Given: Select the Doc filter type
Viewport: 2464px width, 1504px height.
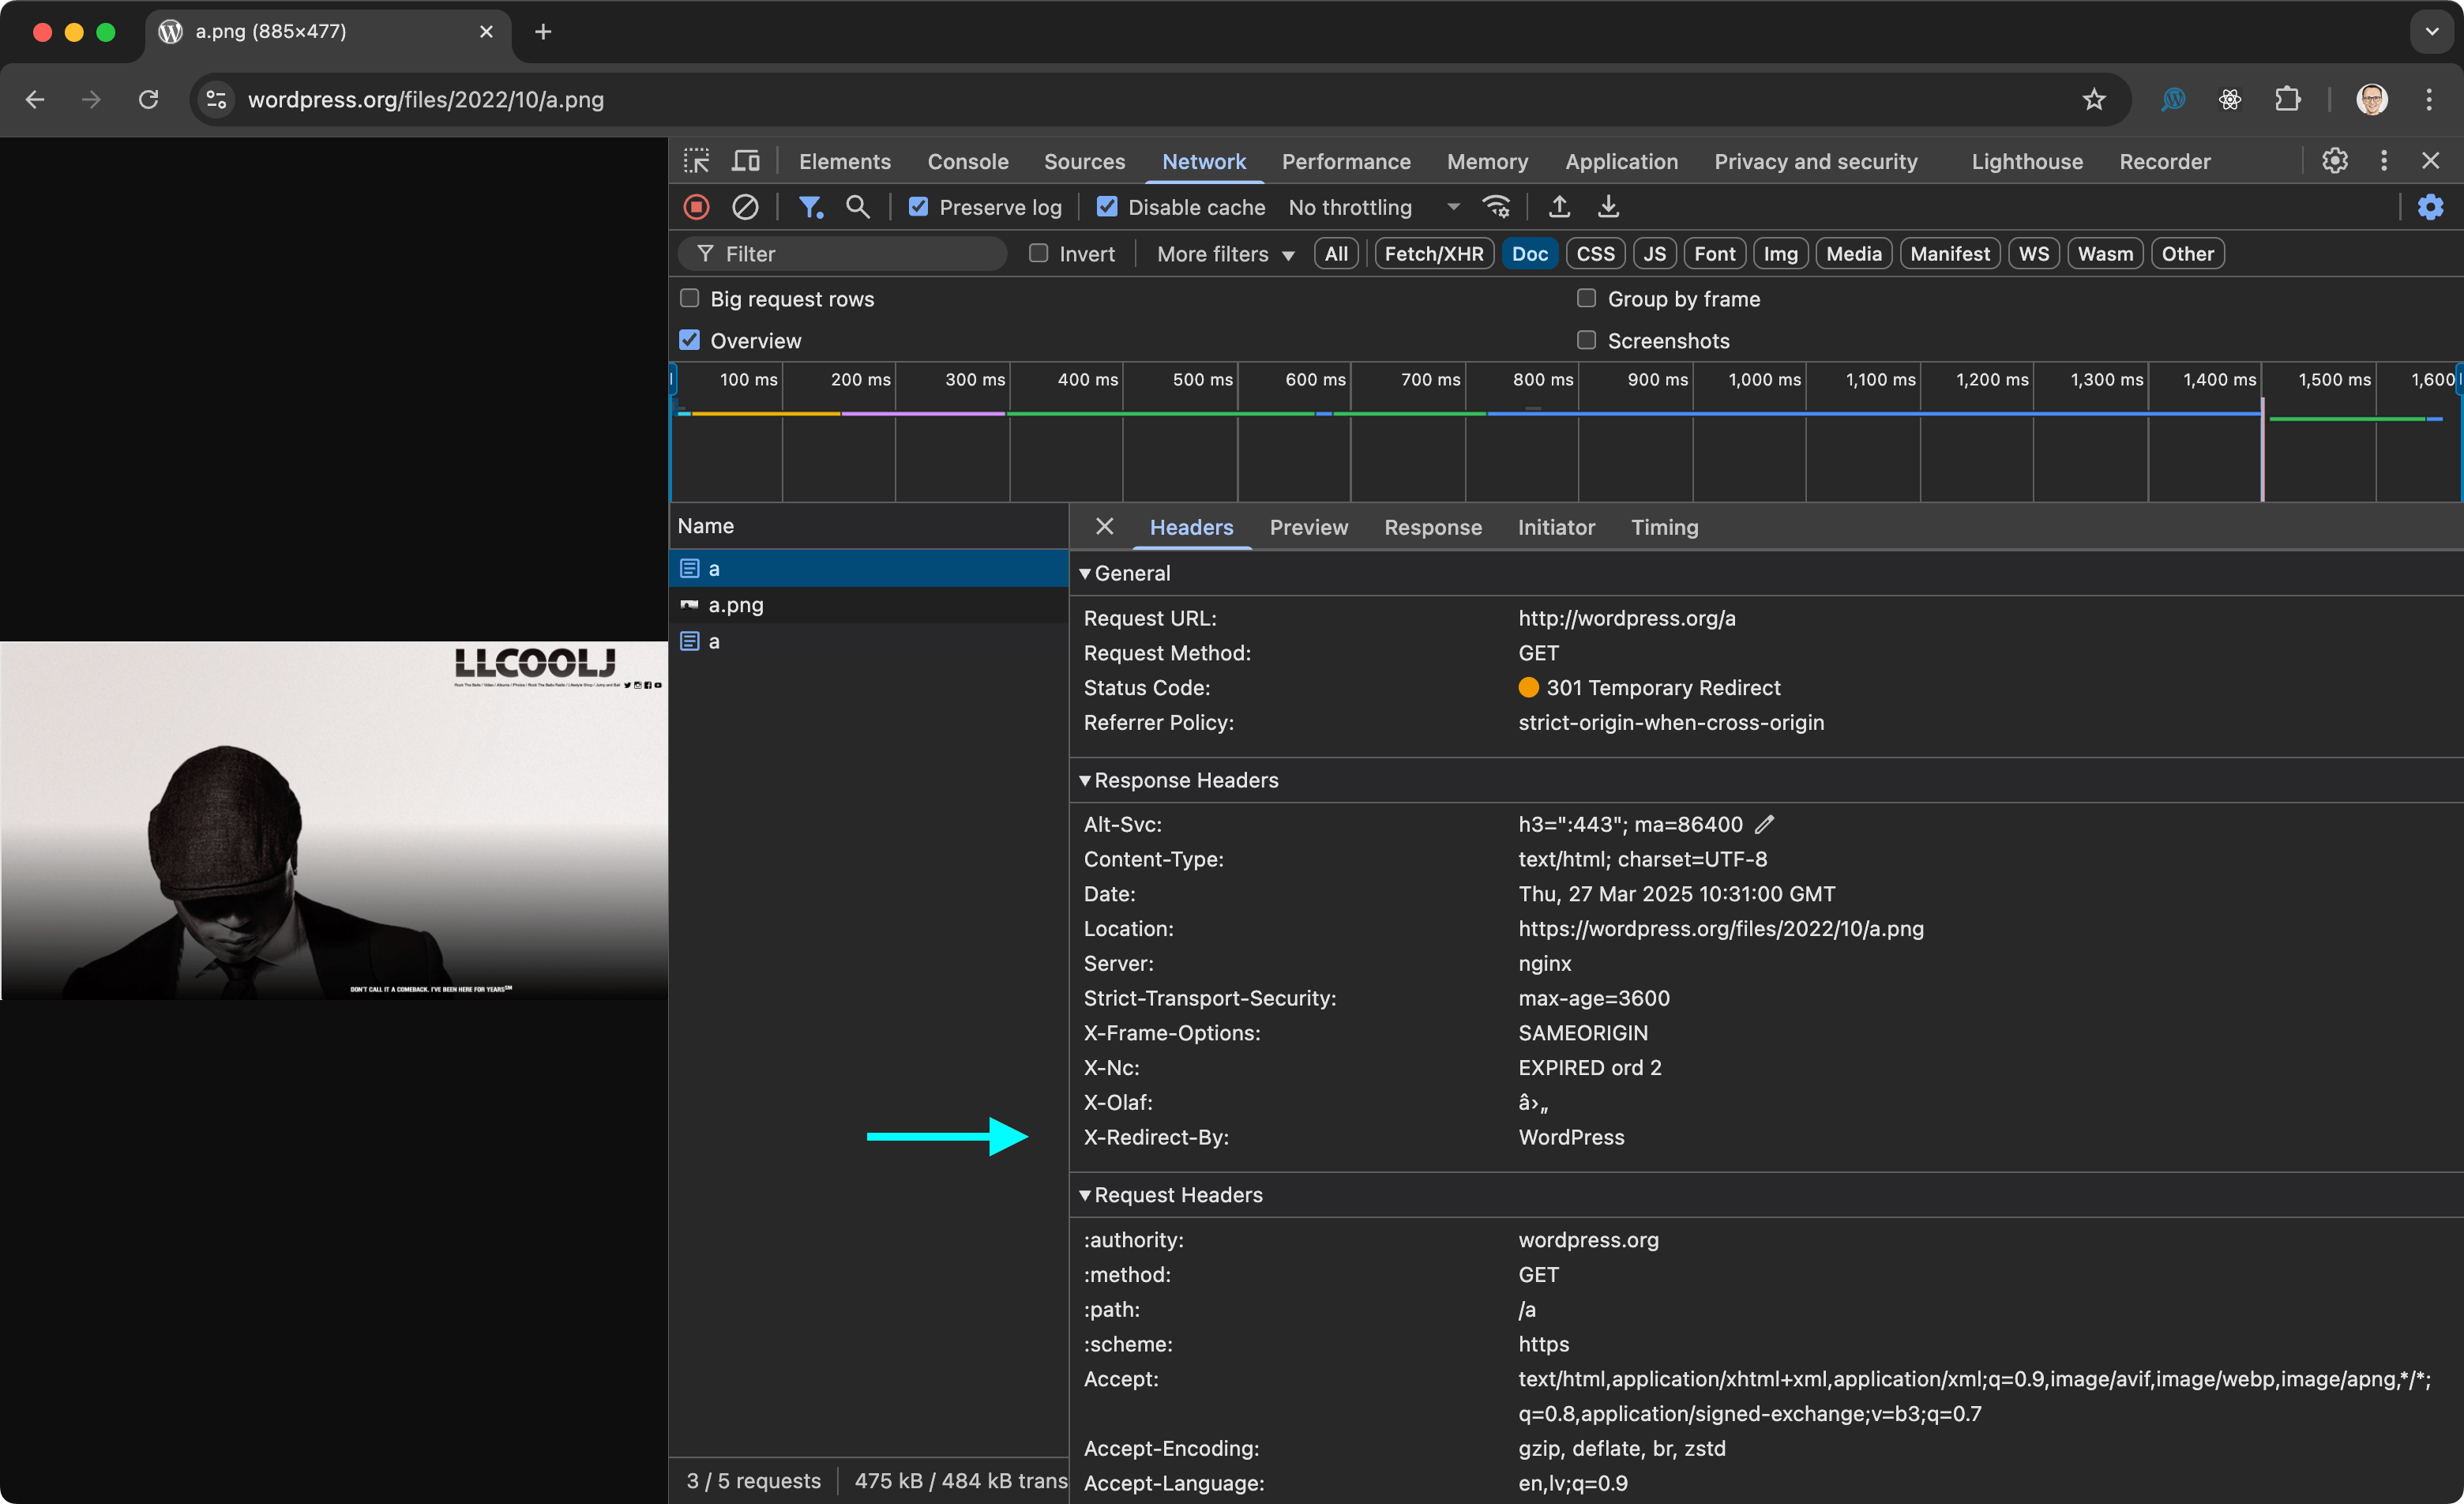Looking at the screenshot, I should pyautogui.click(x=1530, y=253).
